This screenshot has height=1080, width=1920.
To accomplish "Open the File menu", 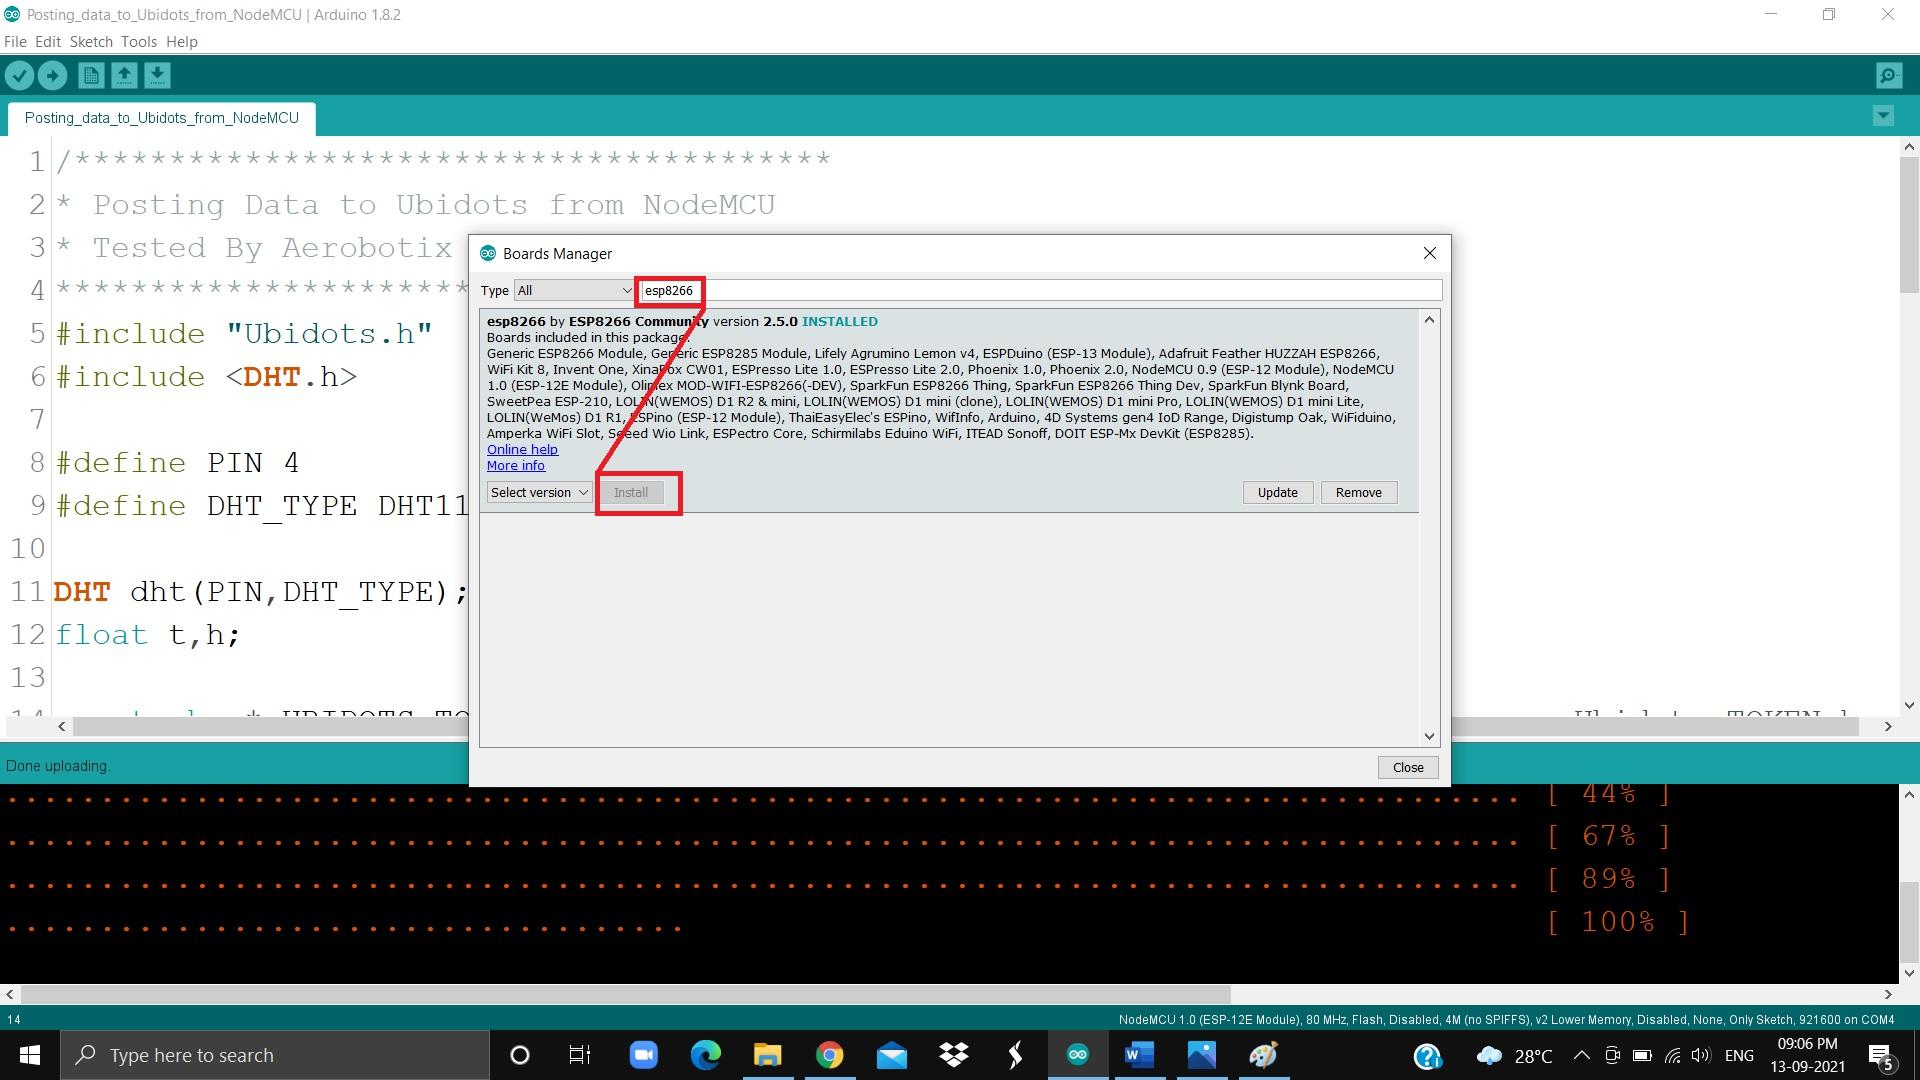I will point(15,42).
